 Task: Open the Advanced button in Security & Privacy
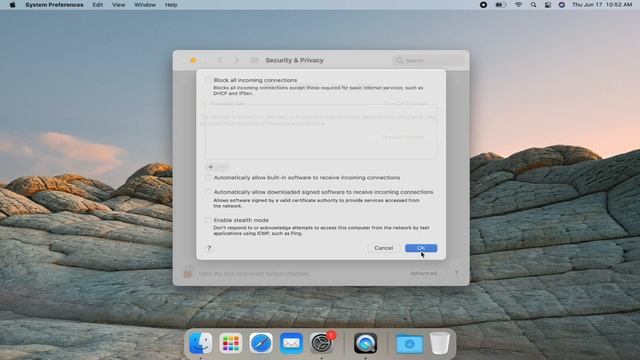coord(425,273)
